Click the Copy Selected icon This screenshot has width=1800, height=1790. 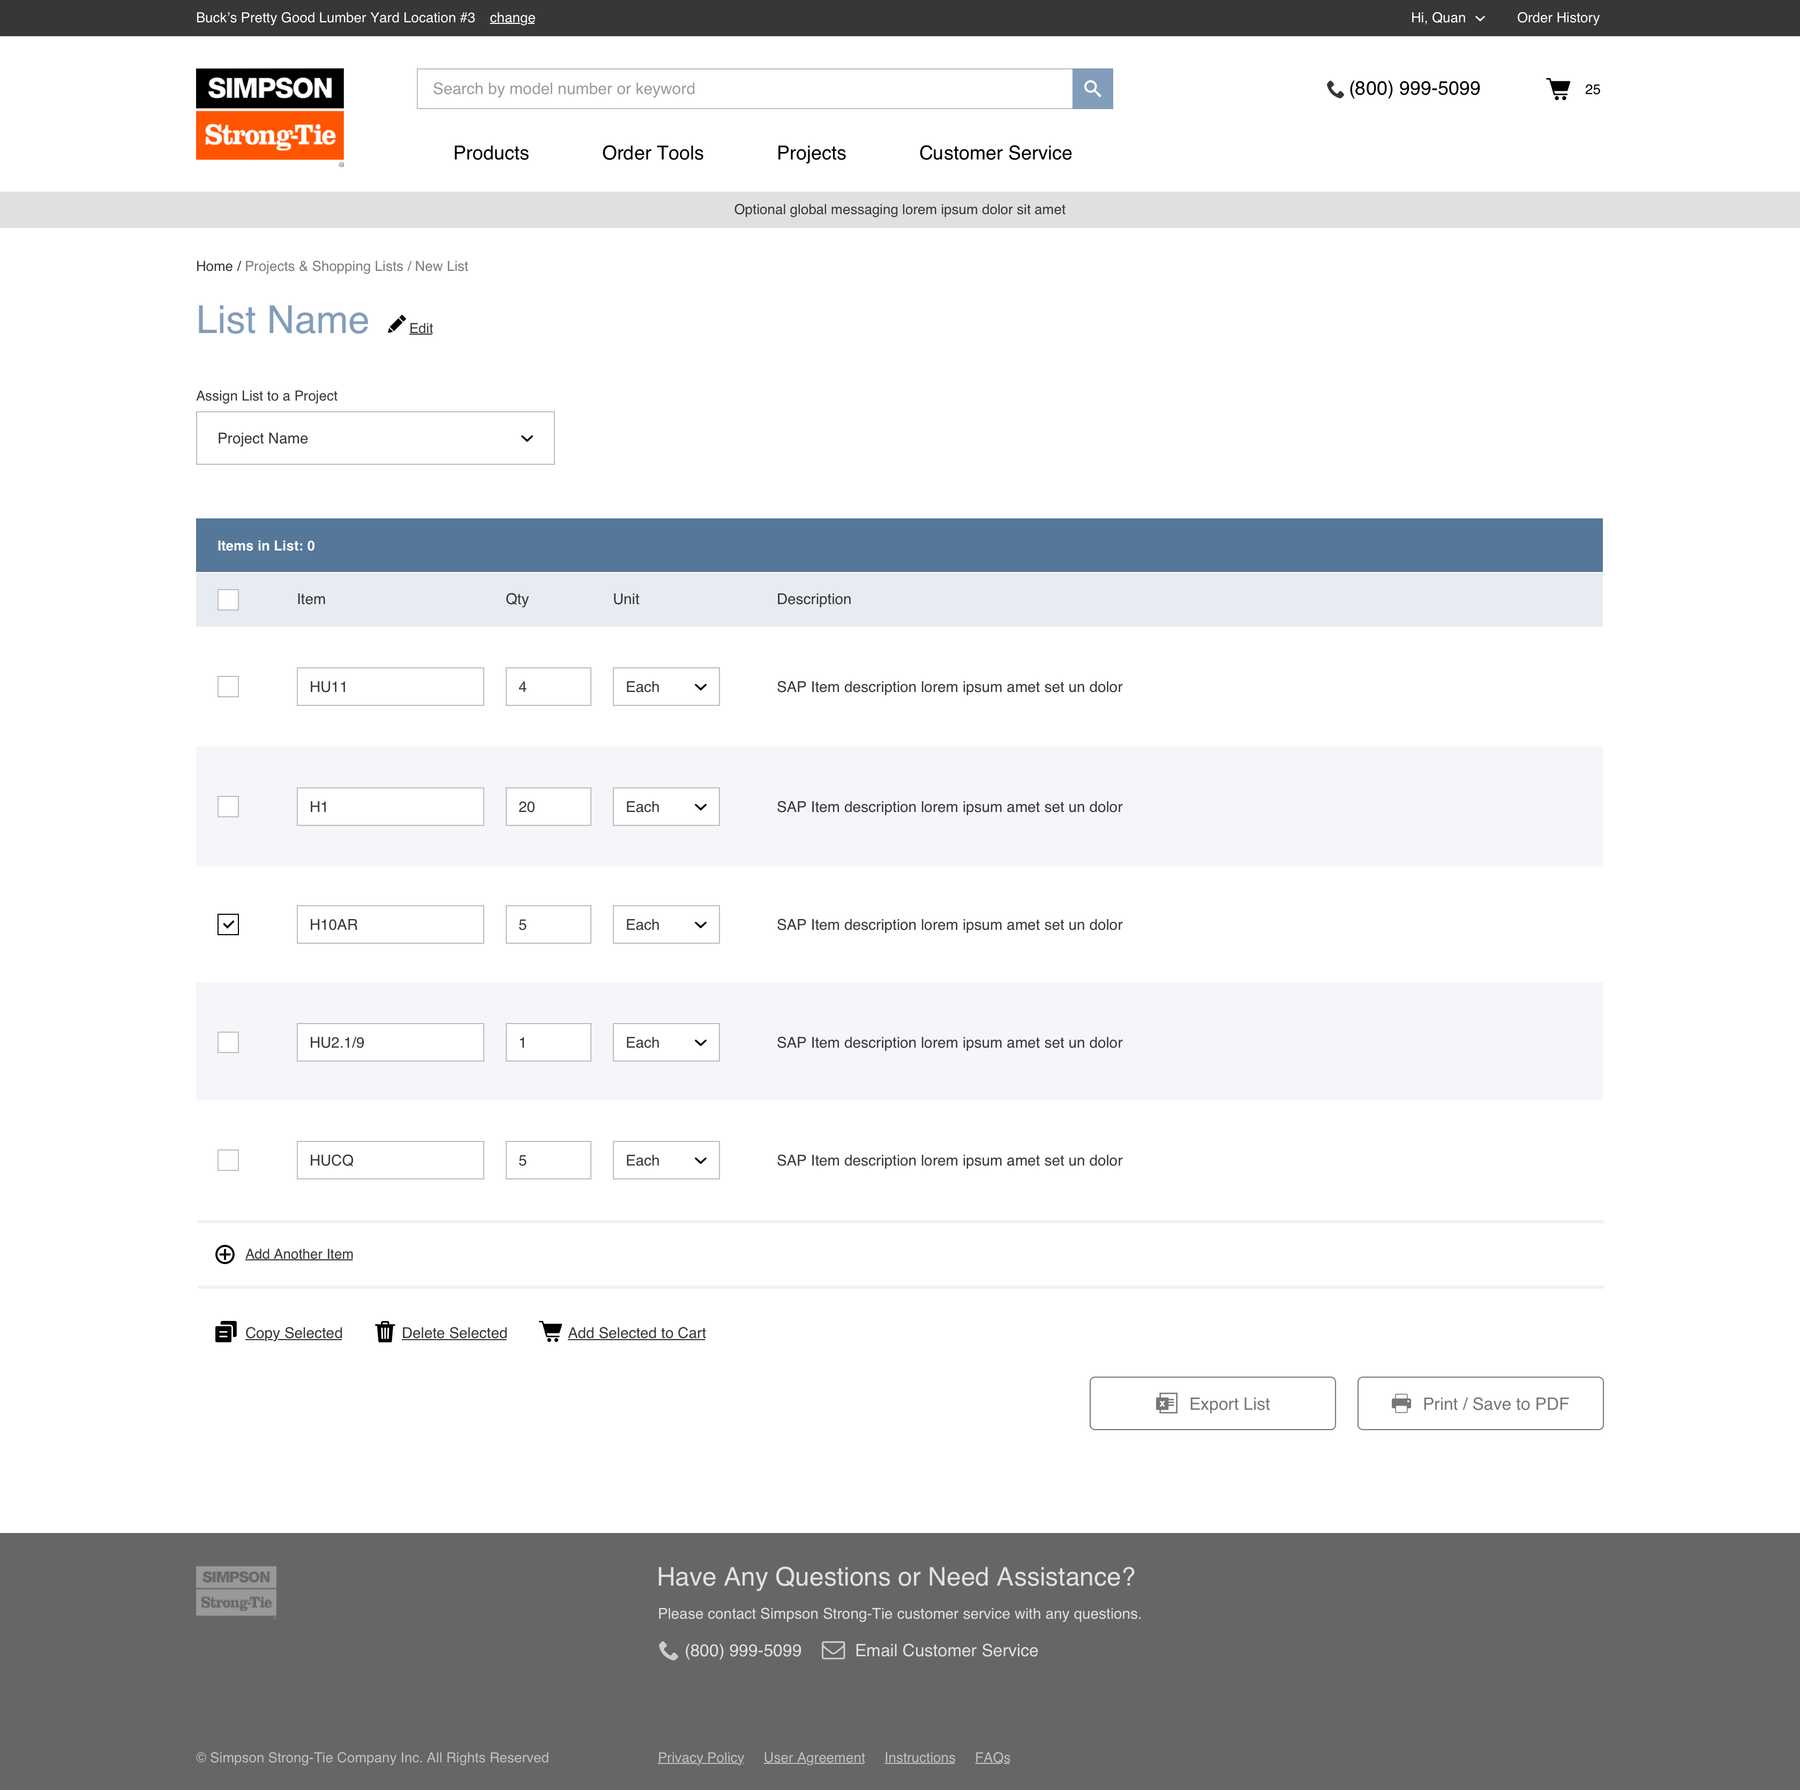pos(225,1332)
